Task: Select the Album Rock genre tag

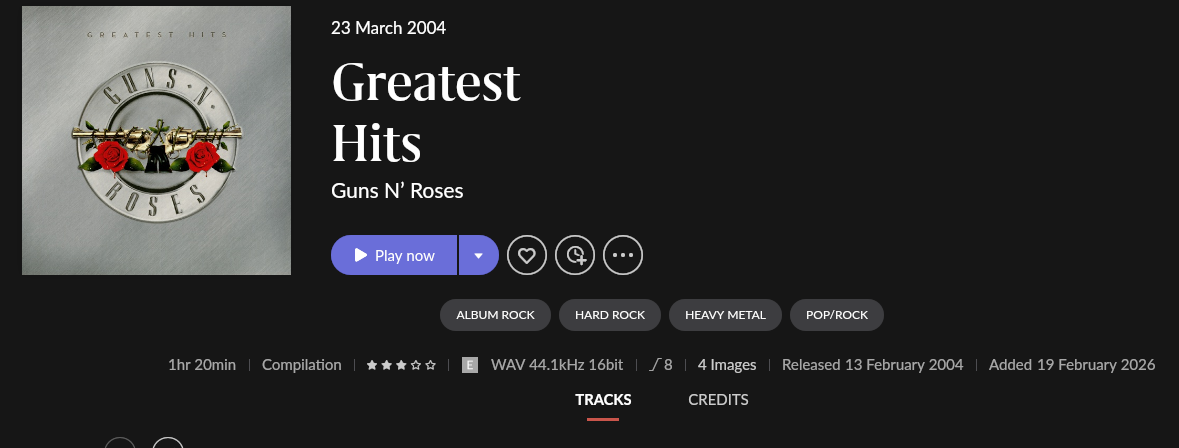Action: tap(495, 315)
